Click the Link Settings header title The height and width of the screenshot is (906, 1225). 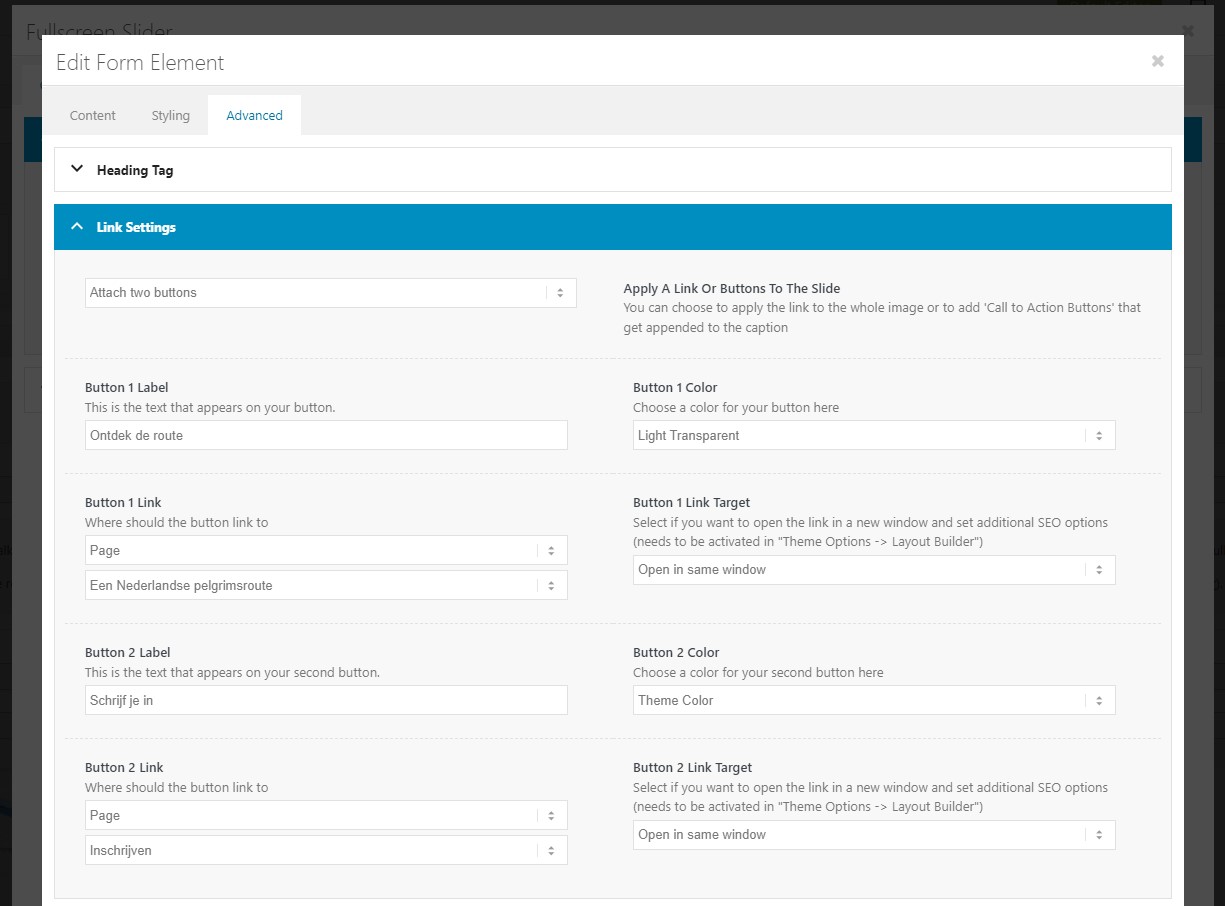pos(136,227)
